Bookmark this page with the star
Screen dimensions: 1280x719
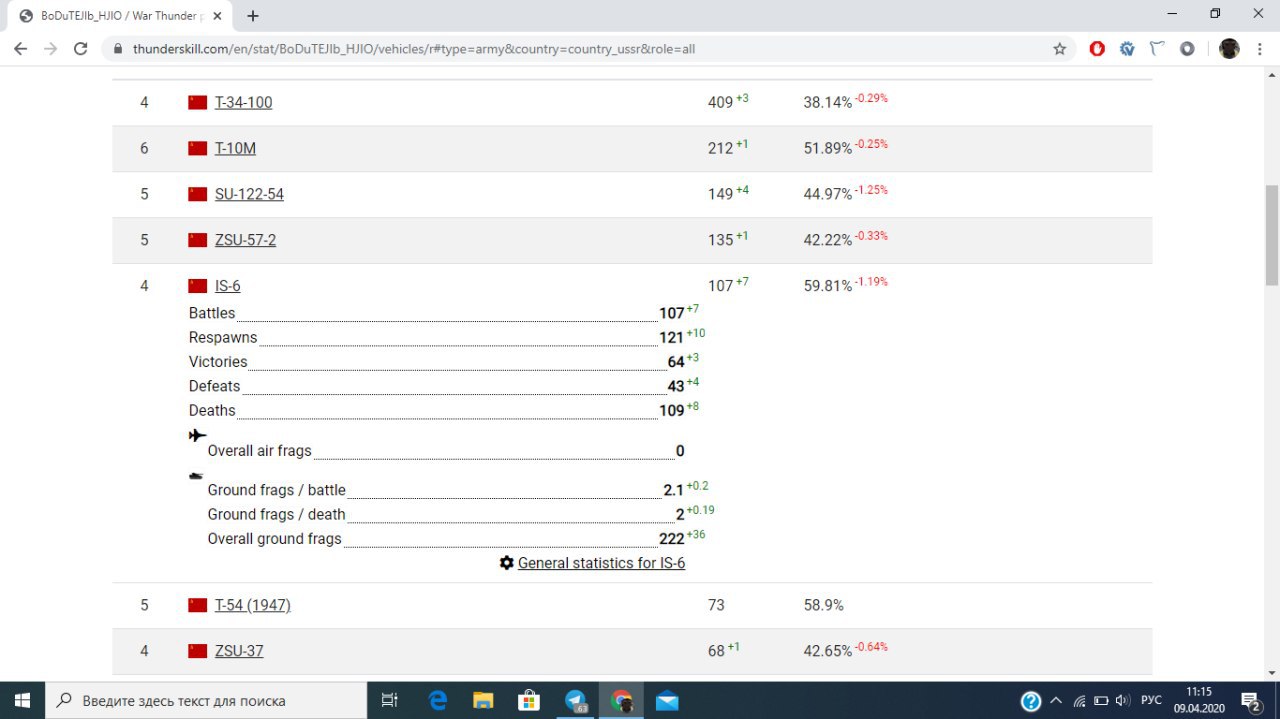1060,48
